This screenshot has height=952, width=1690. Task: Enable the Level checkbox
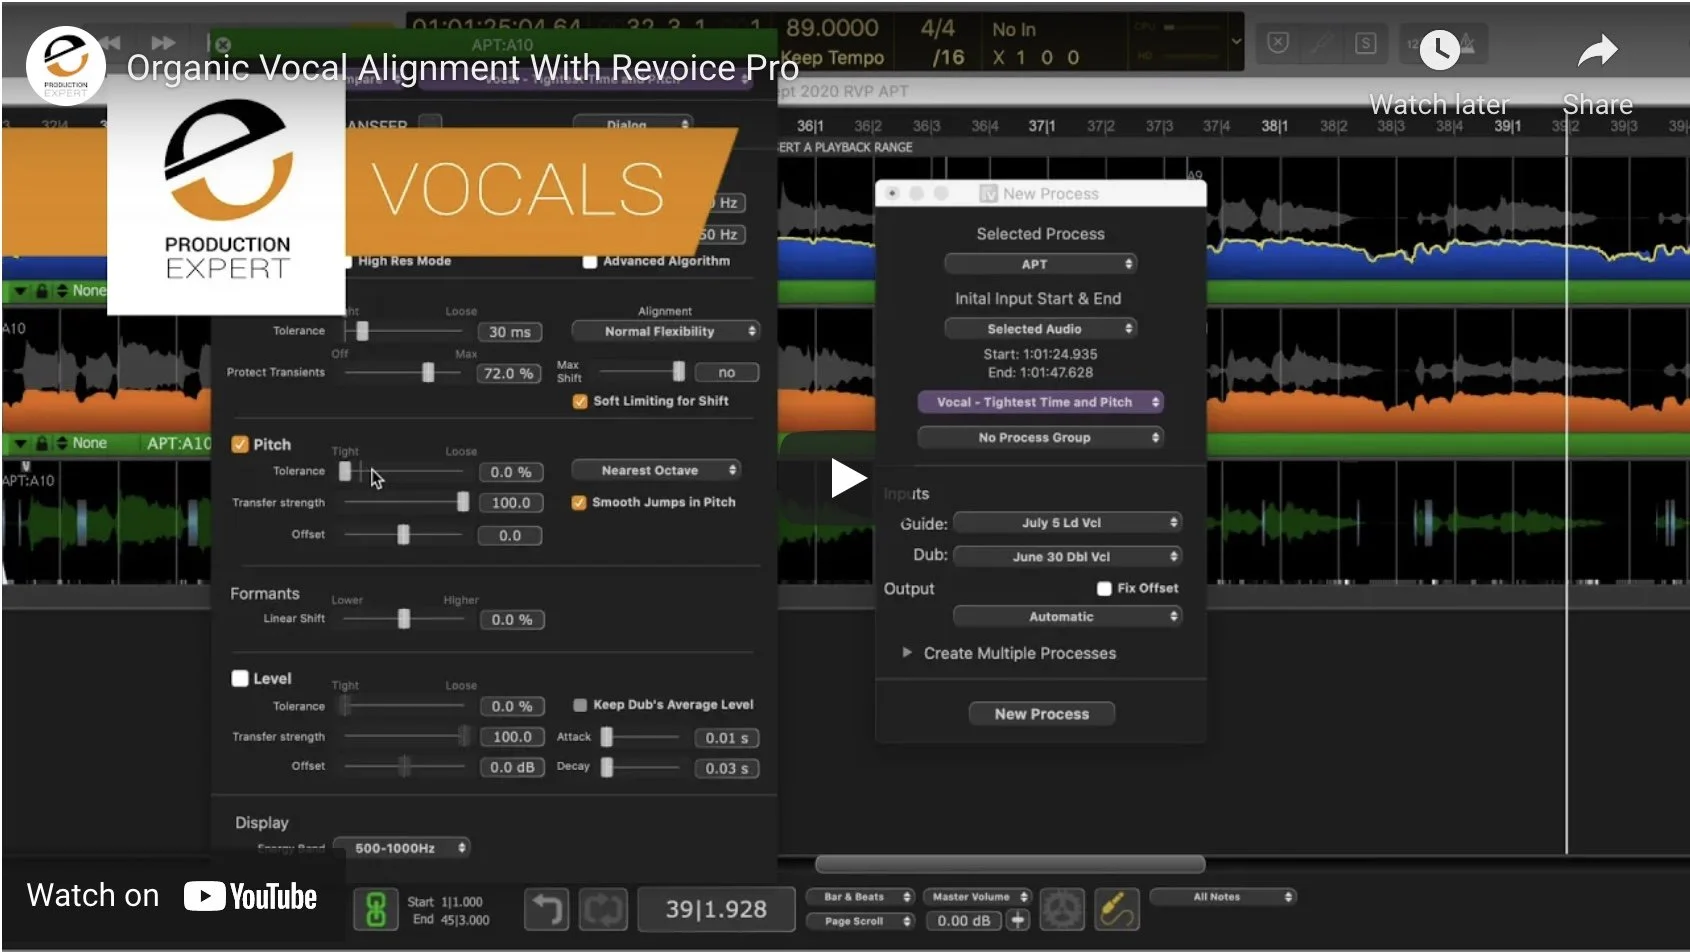tap(240, 678)
